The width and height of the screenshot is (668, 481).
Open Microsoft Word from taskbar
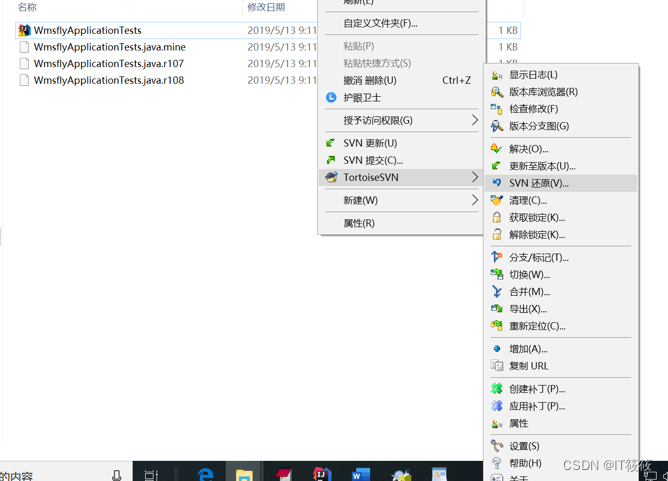(x=361, y=474)
